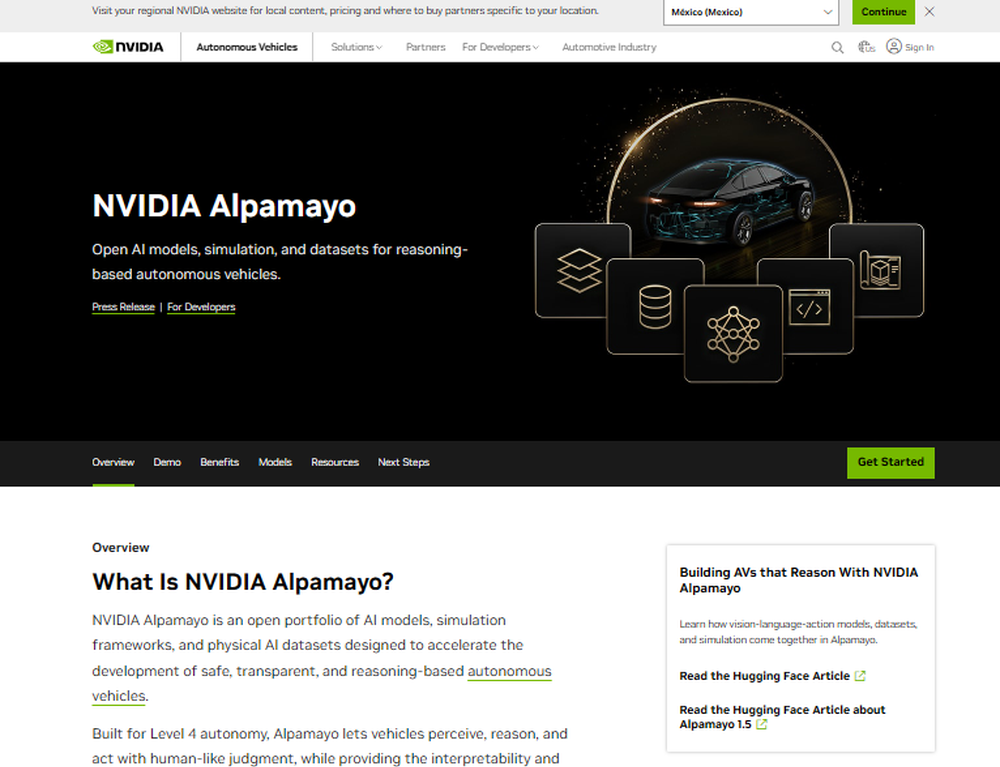Open the Partners nav item
Image resolution: width=1000 pixels, height=767 pixels.
425,47
